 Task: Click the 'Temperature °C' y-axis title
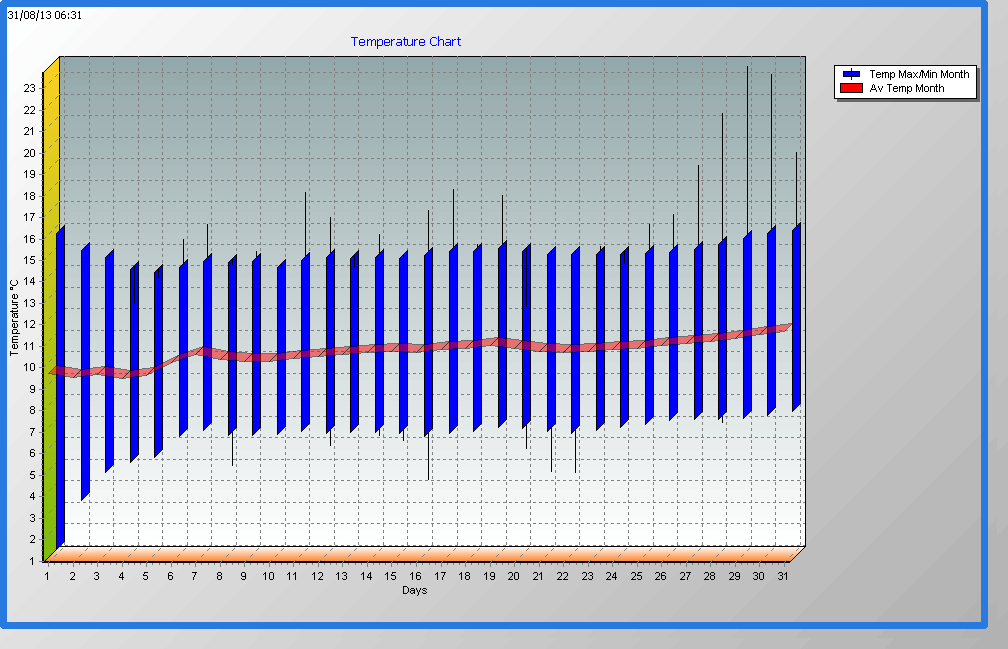(x=15, y=318)
